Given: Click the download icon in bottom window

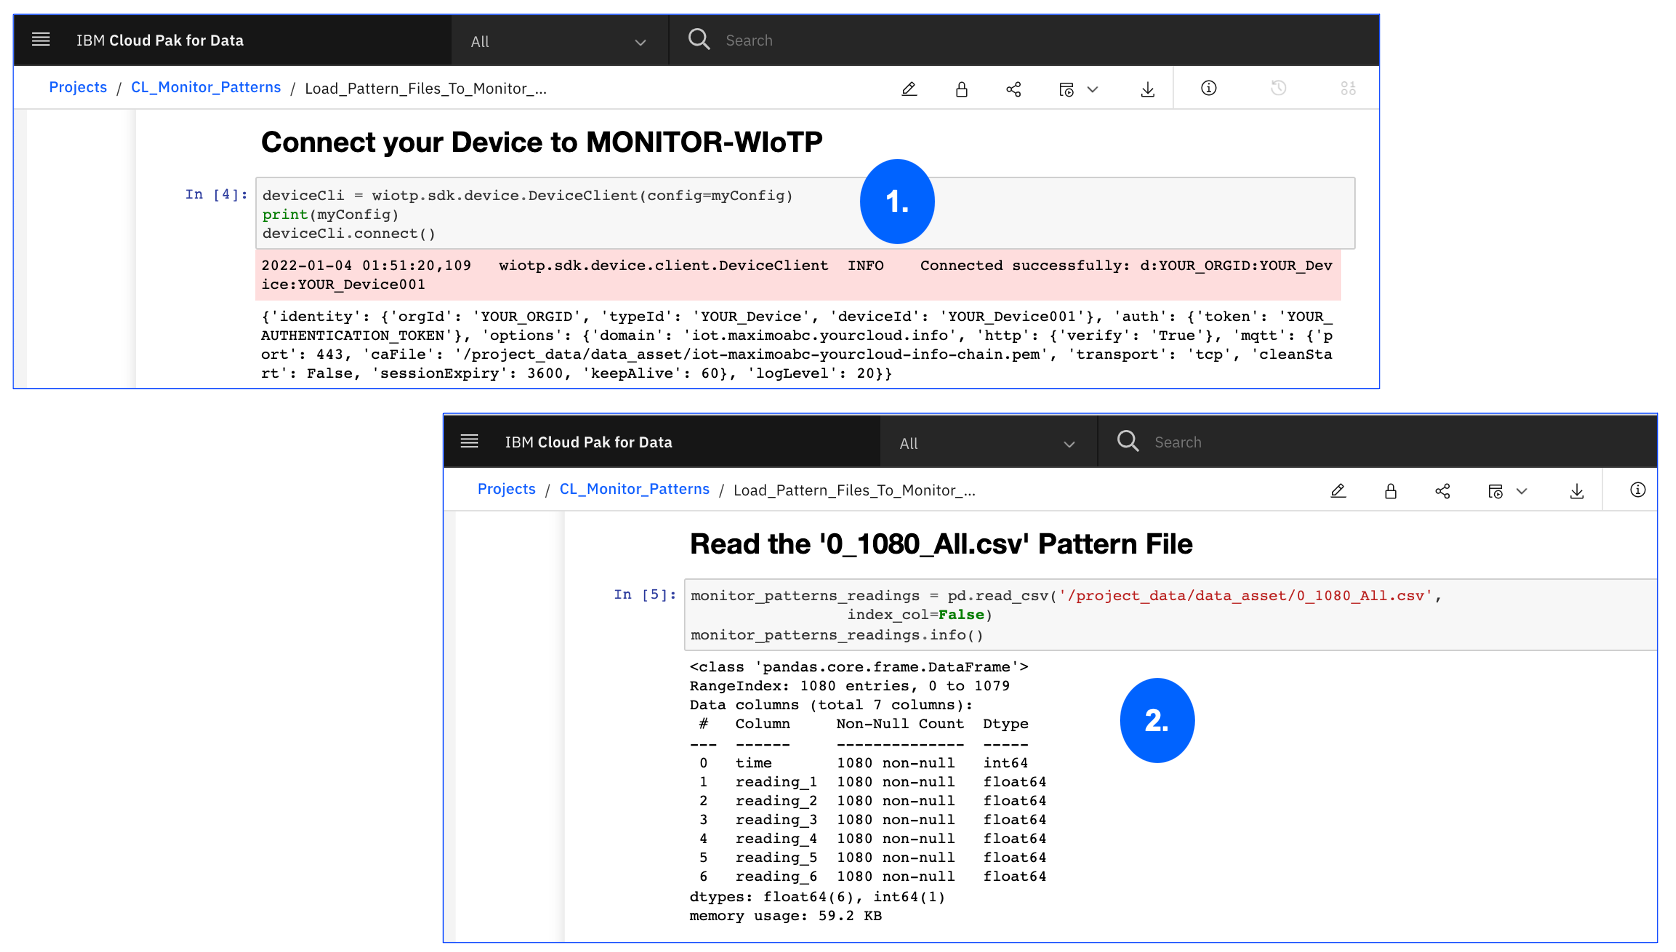Looking at the screenshot, I should tap(1577, 491).
